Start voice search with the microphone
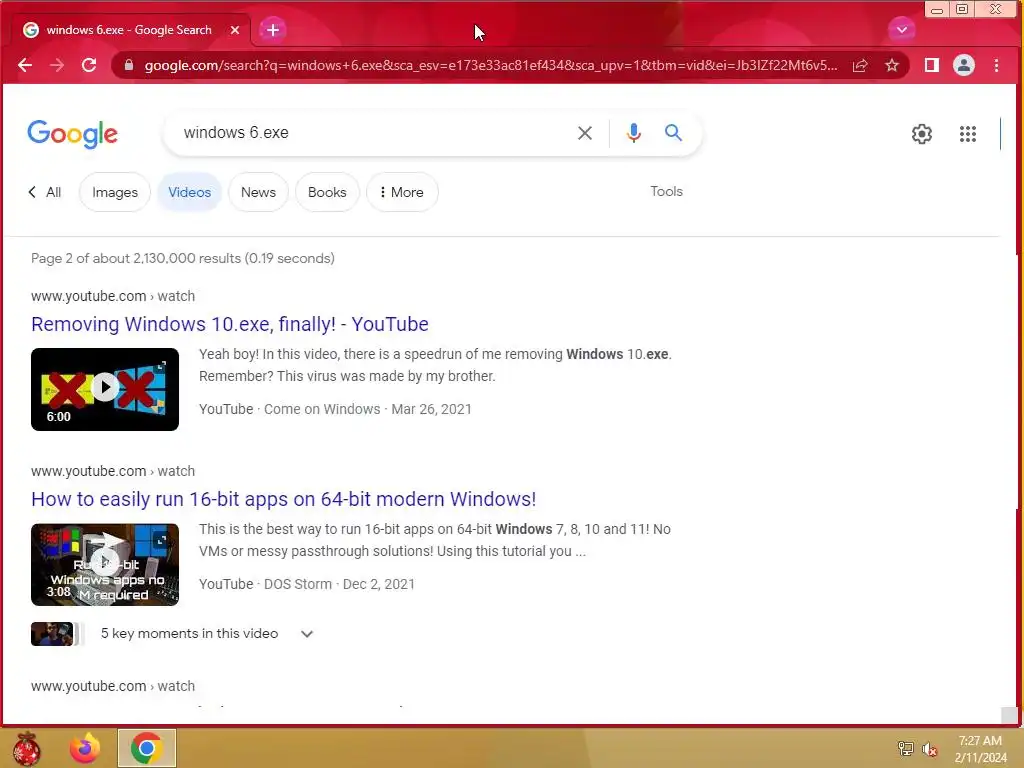 633,133
